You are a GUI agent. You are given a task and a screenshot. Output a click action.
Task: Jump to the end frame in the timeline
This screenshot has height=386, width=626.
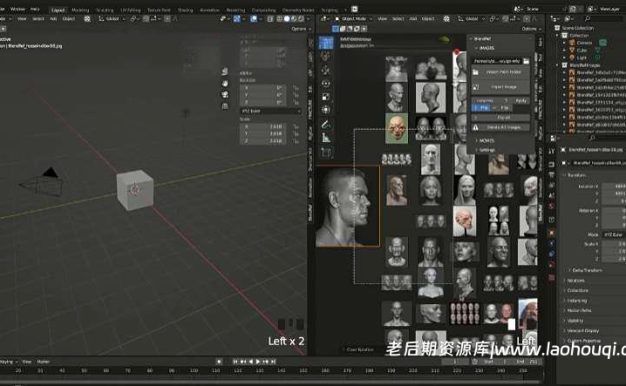(x=273, y=362)
